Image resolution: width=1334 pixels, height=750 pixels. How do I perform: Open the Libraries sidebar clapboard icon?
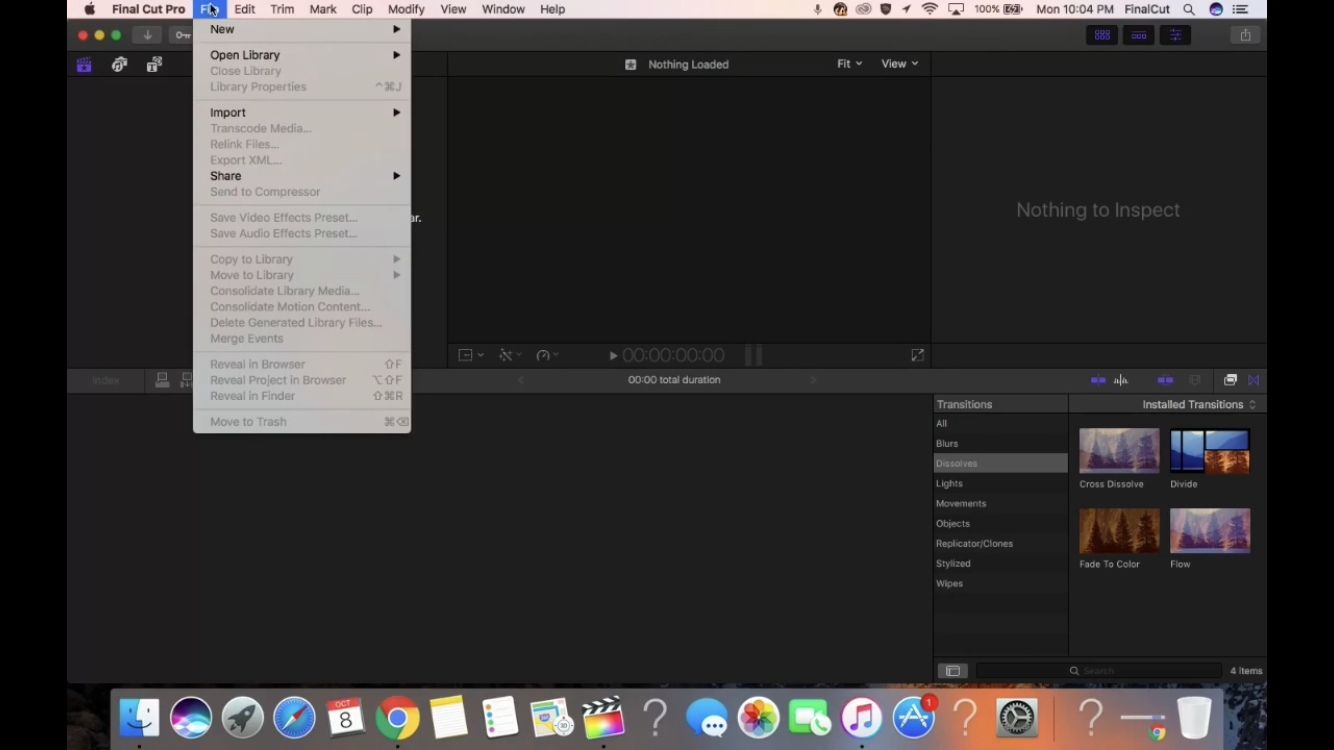pyautogui.click(x=84, y=64)
